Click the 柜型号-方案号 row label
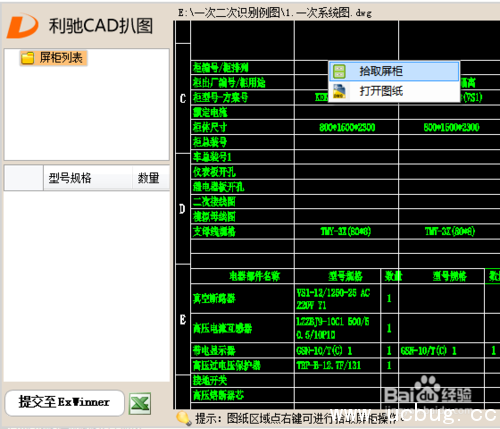Image resolution: width=500 pixels, height=429 pixels. 220,97
